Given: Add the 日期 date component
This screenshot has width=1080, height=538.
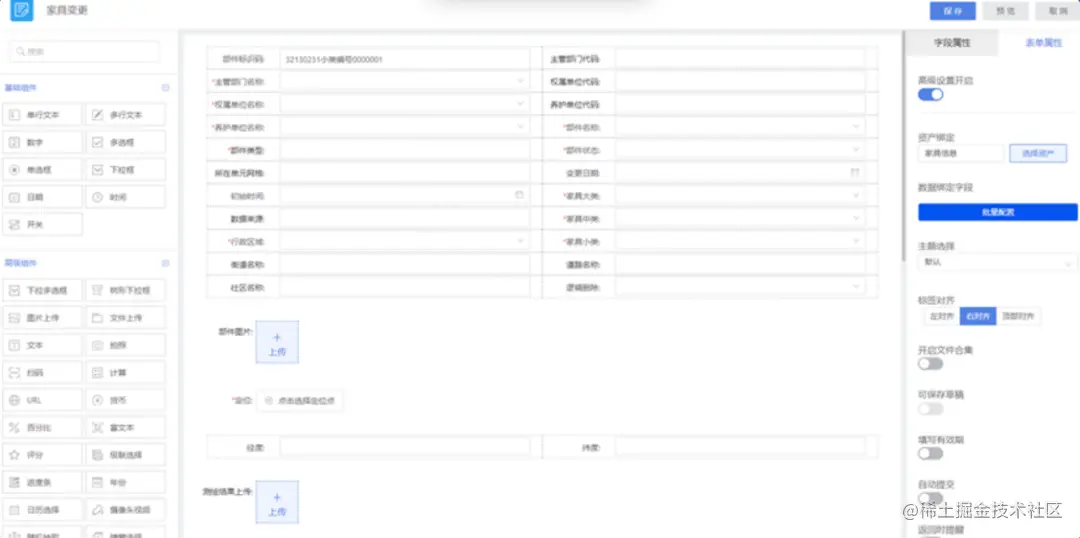Looking at the screenshot, I should pos(42,197).
